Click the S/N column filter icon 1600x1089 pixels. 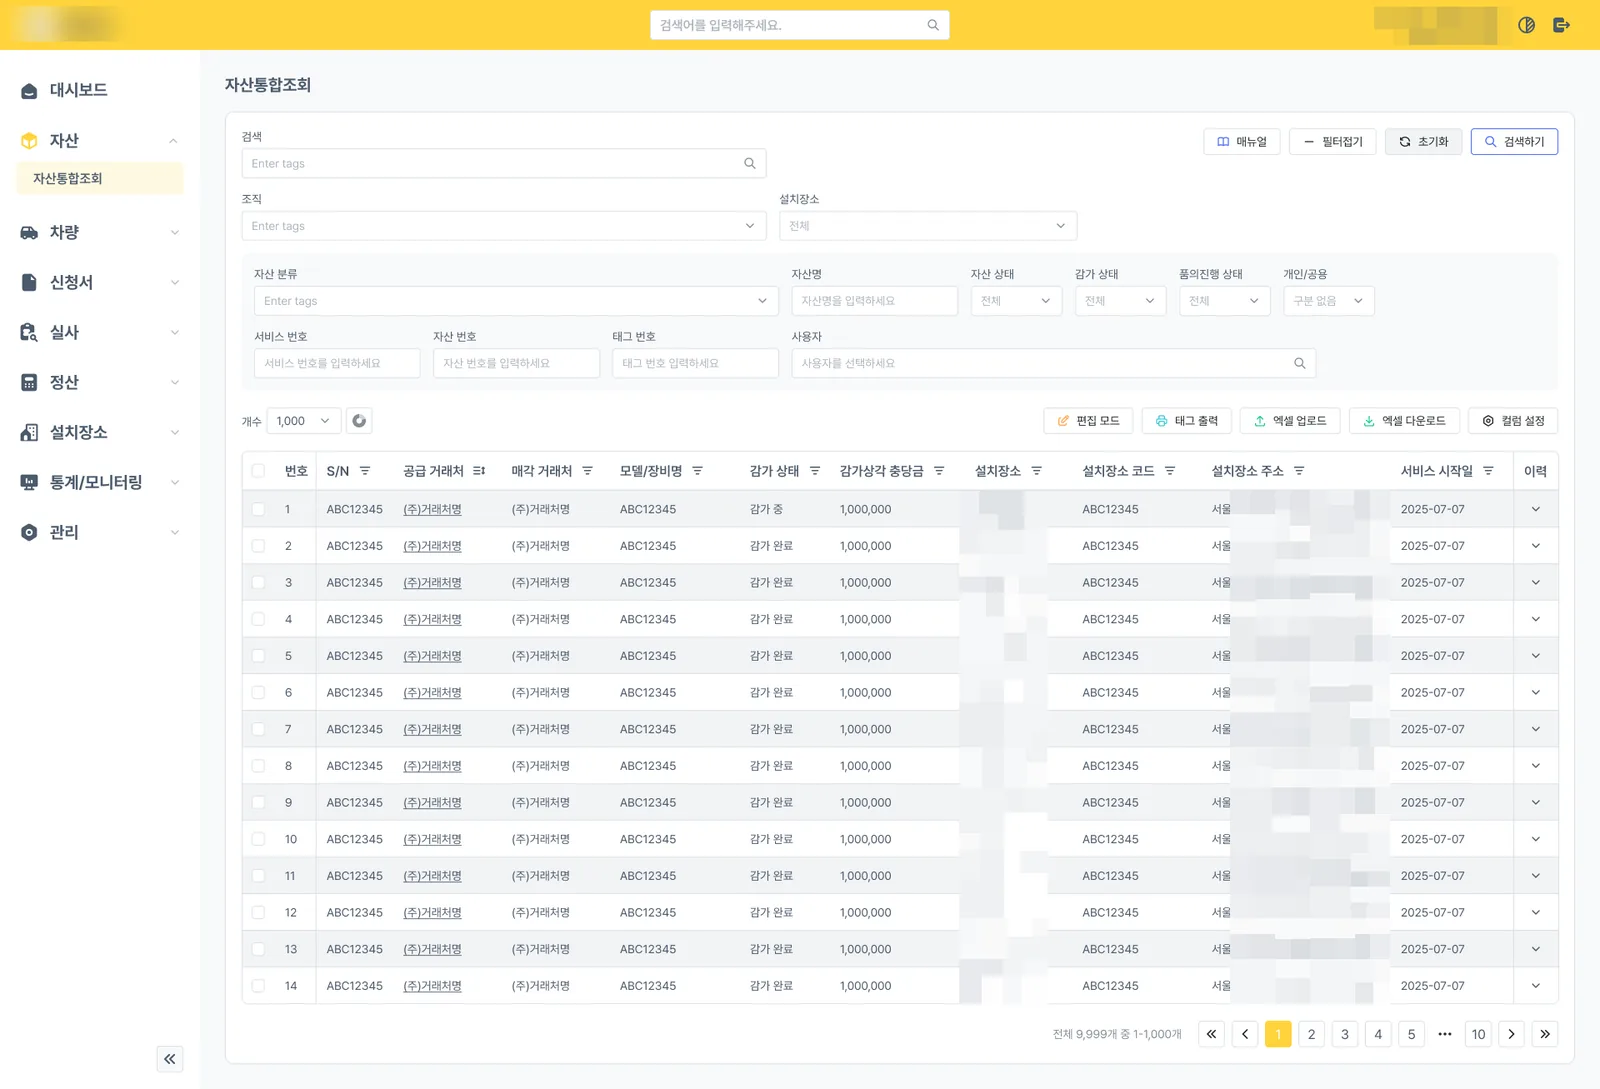(365, 471)
